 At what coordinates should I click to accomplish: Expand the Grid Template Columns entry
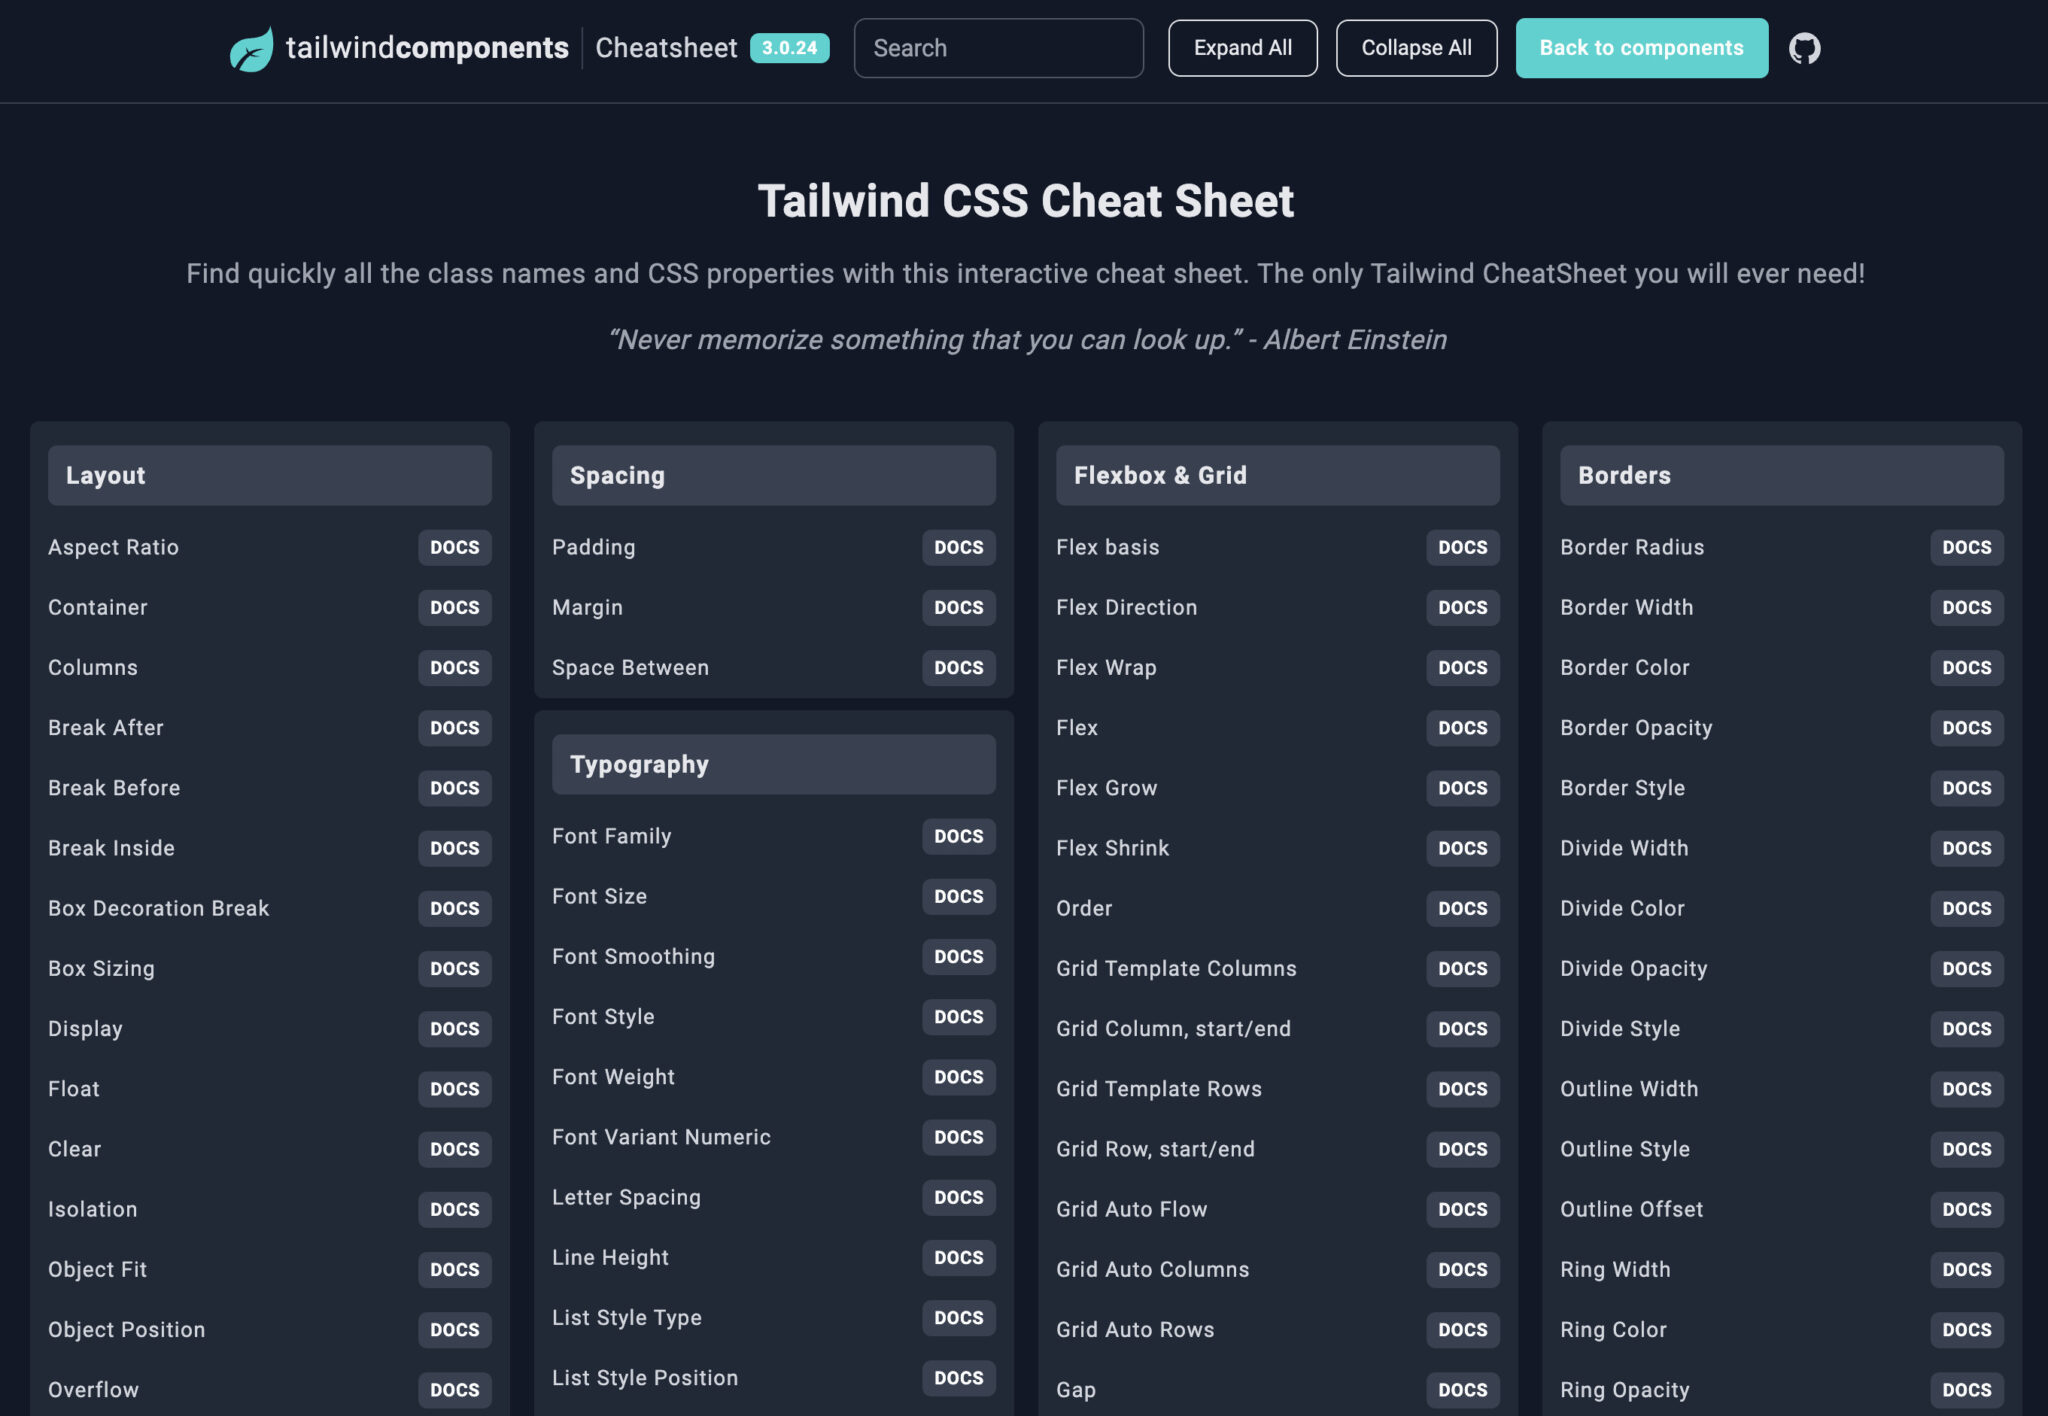tap(1176, 968)
